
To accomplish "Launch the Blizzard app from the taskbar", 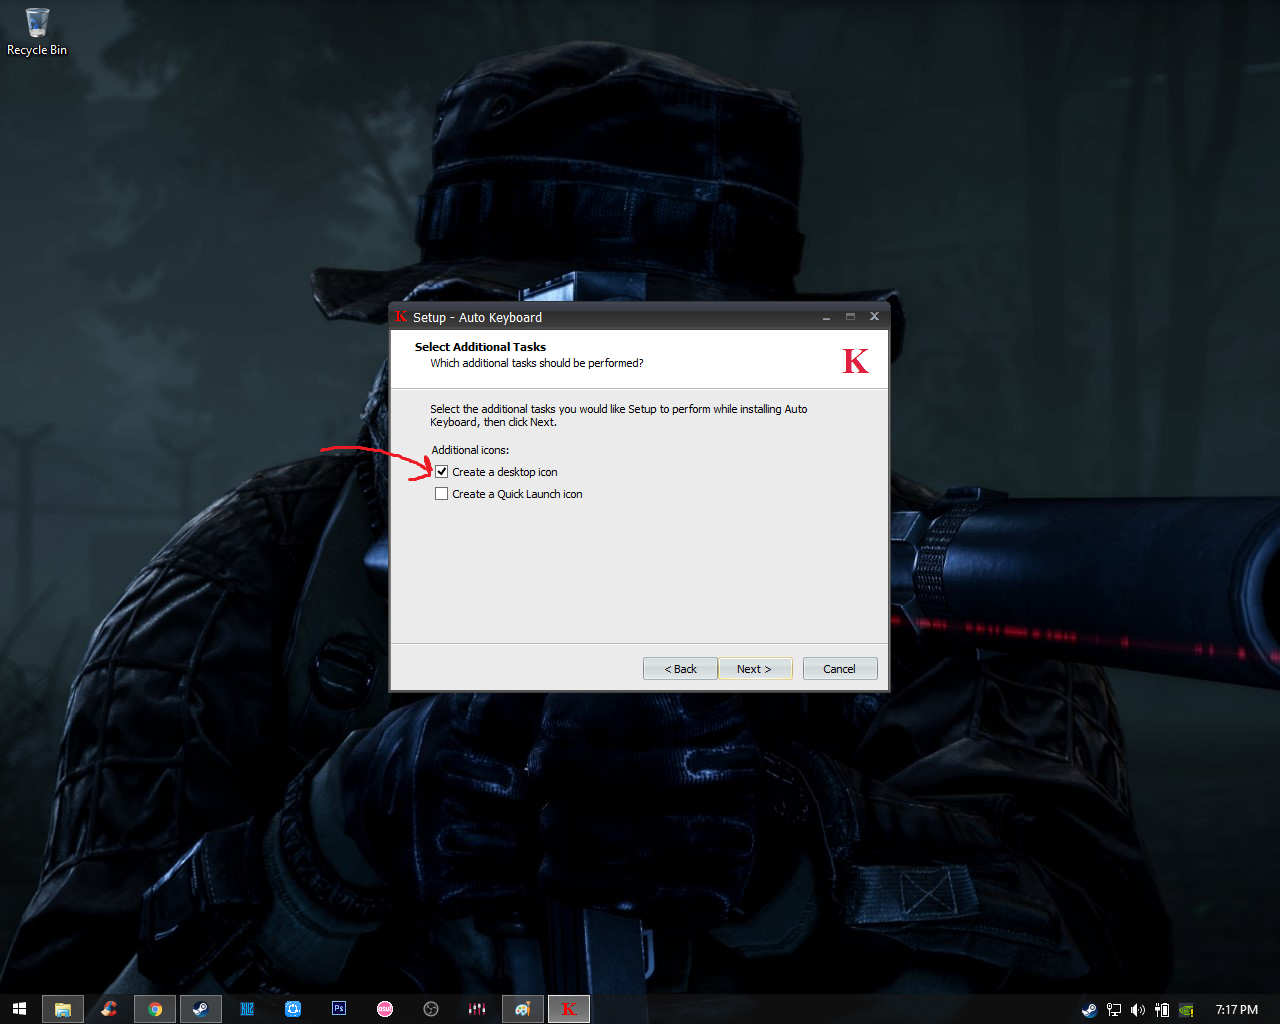I will pos(247,1009).
